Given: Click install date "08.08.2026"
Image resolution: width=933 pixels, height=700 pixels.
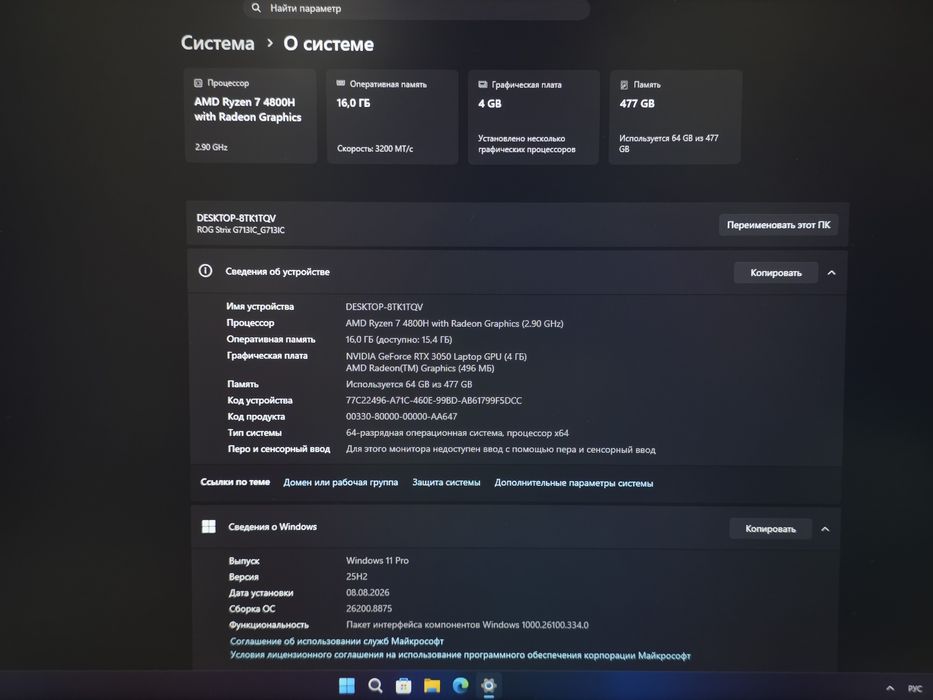Looking at the screenshot, I should [368, 592].
